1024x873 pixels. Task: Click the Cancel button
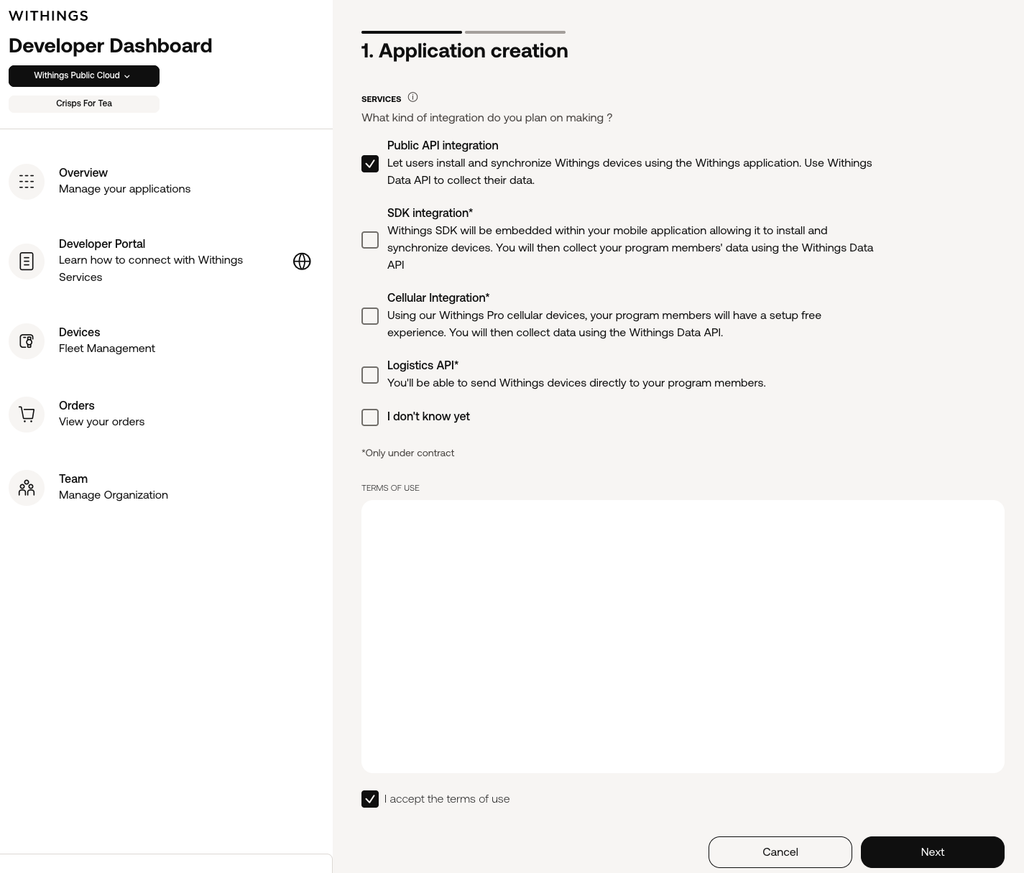(x=780, y=852)
